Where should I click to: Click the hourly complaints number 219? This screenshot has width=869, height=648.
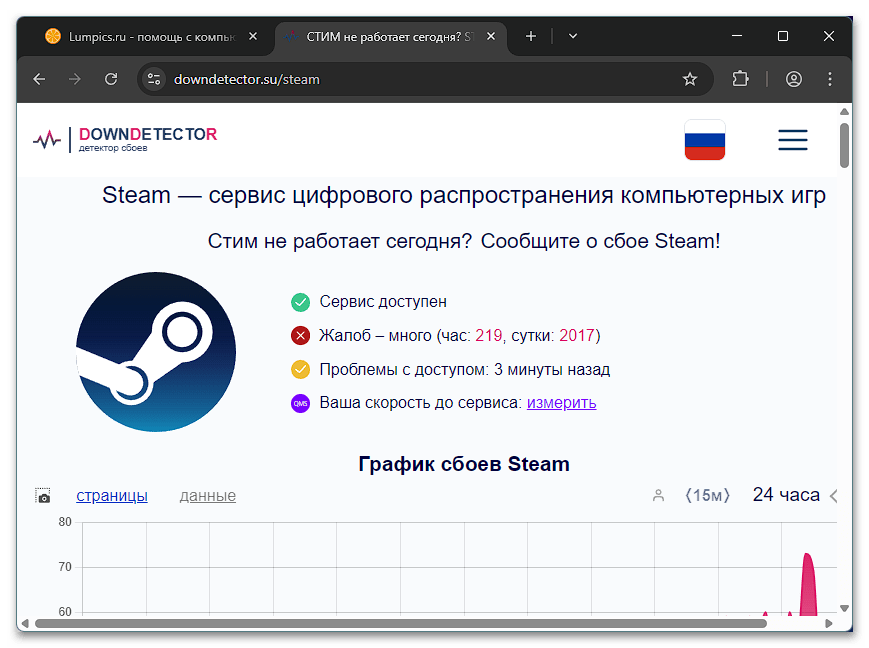click(x=489, y=335)
